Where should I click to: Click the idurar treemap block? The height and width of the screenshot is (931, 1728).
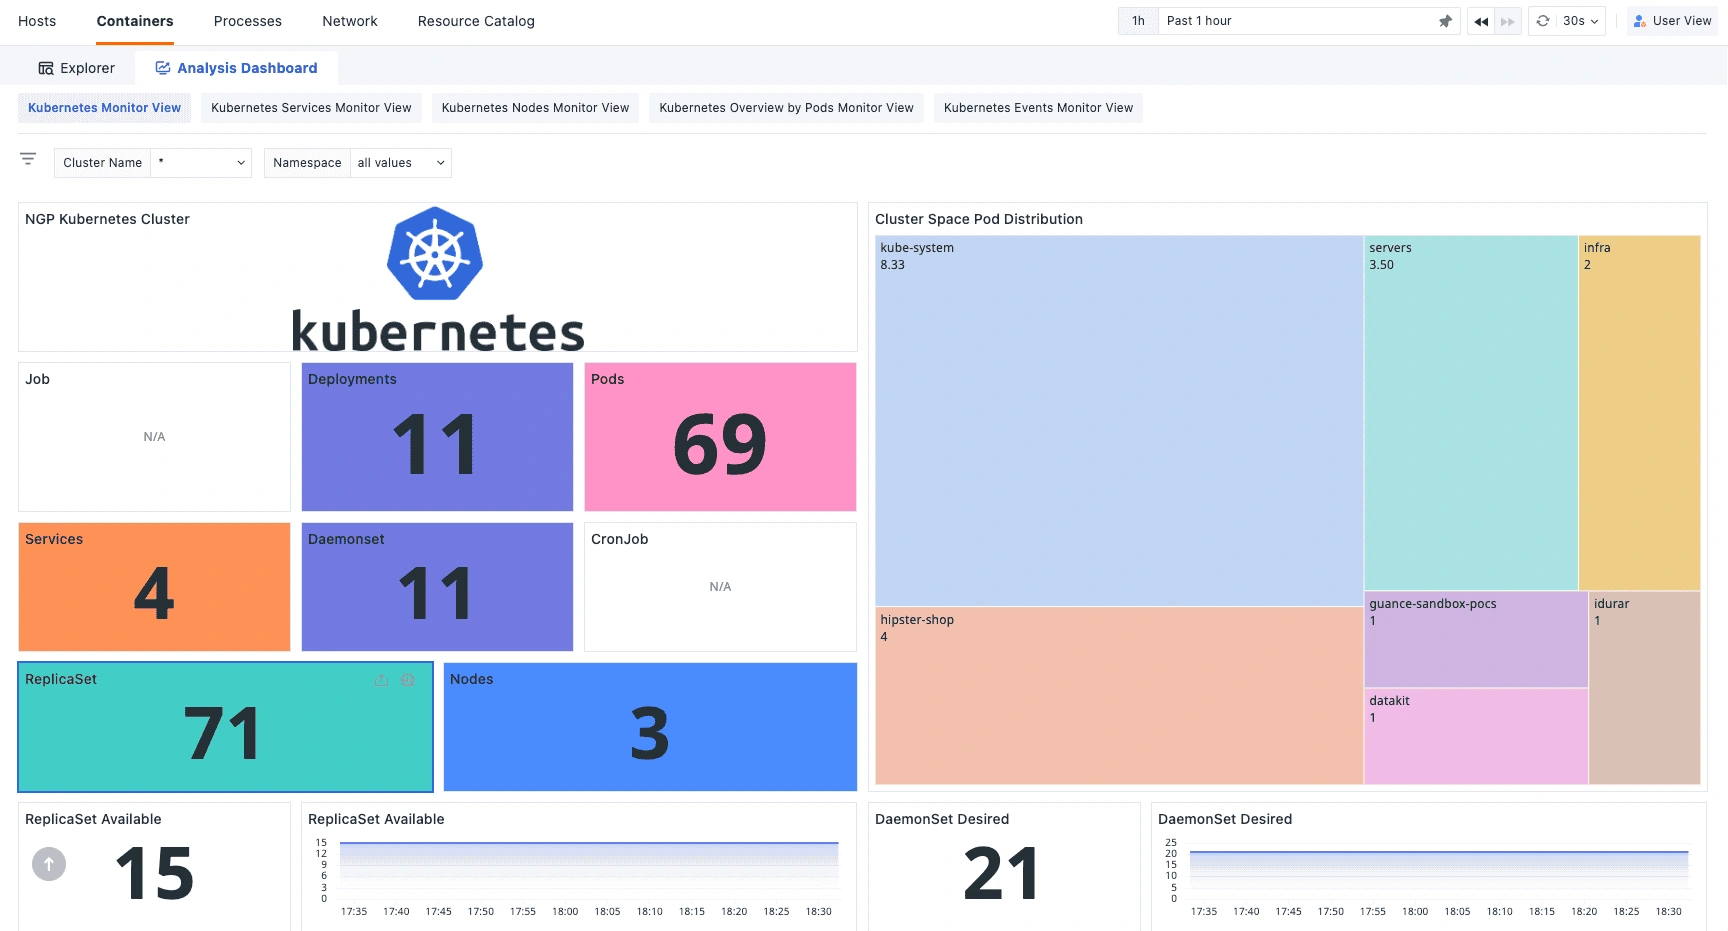(x=1645, y=688)
